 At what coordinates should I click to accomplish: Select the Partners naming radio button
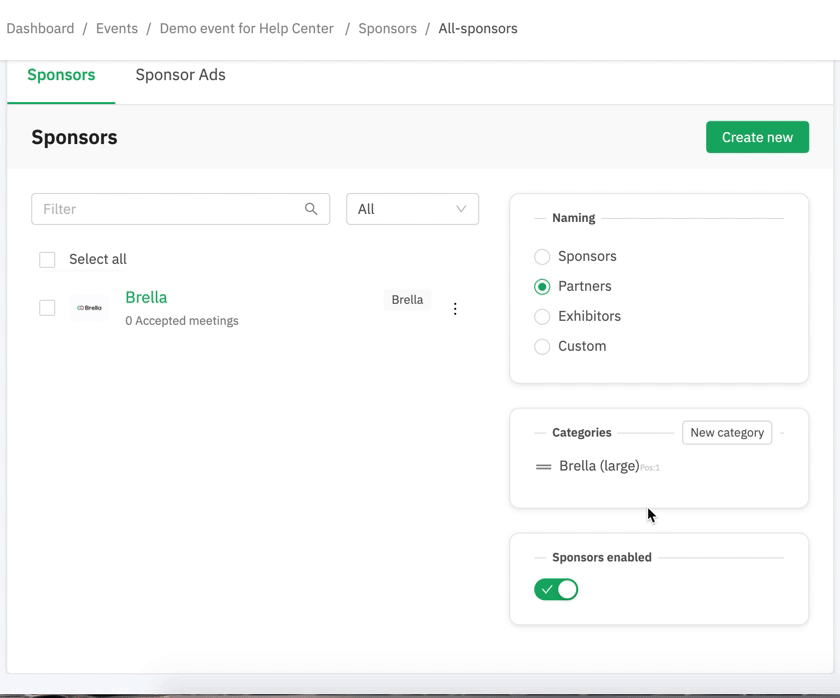(542, 287)
